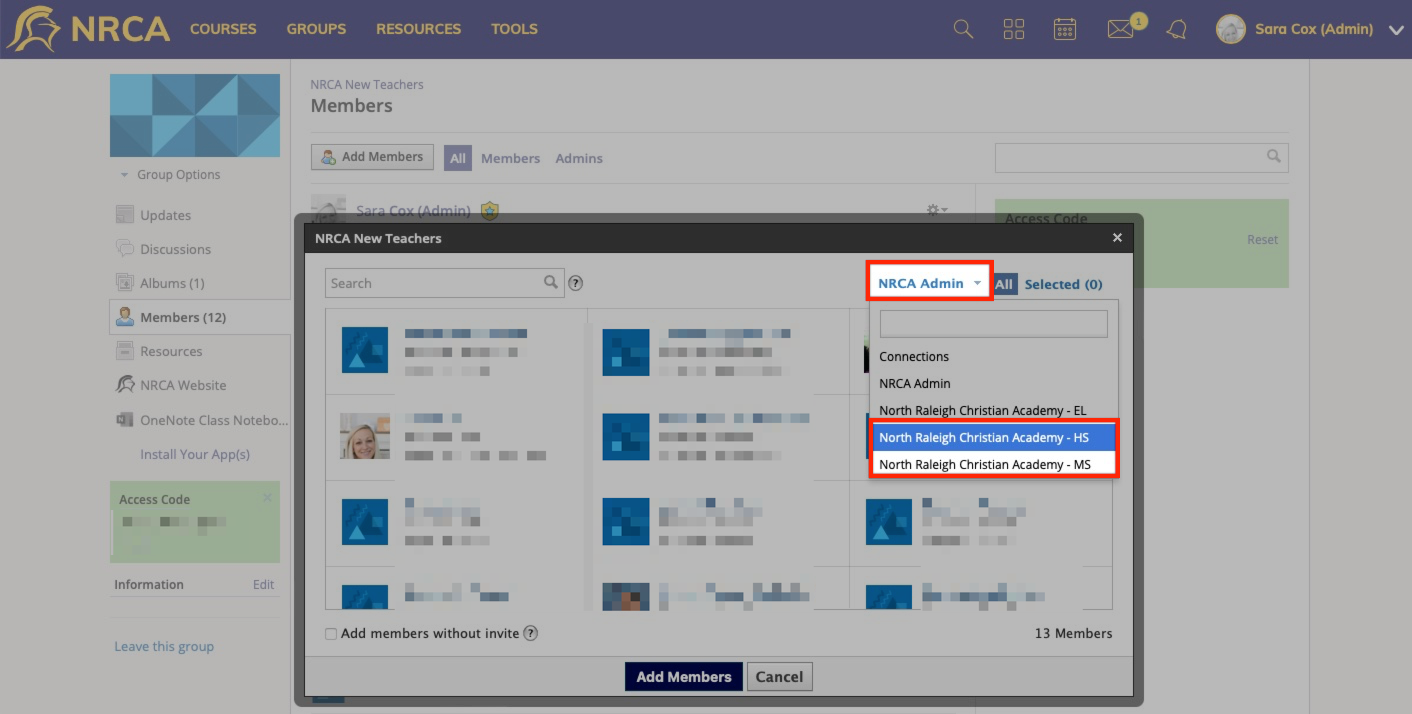Click the Add Members button in dialog
1412x714 pixels.
pos(684,677)
